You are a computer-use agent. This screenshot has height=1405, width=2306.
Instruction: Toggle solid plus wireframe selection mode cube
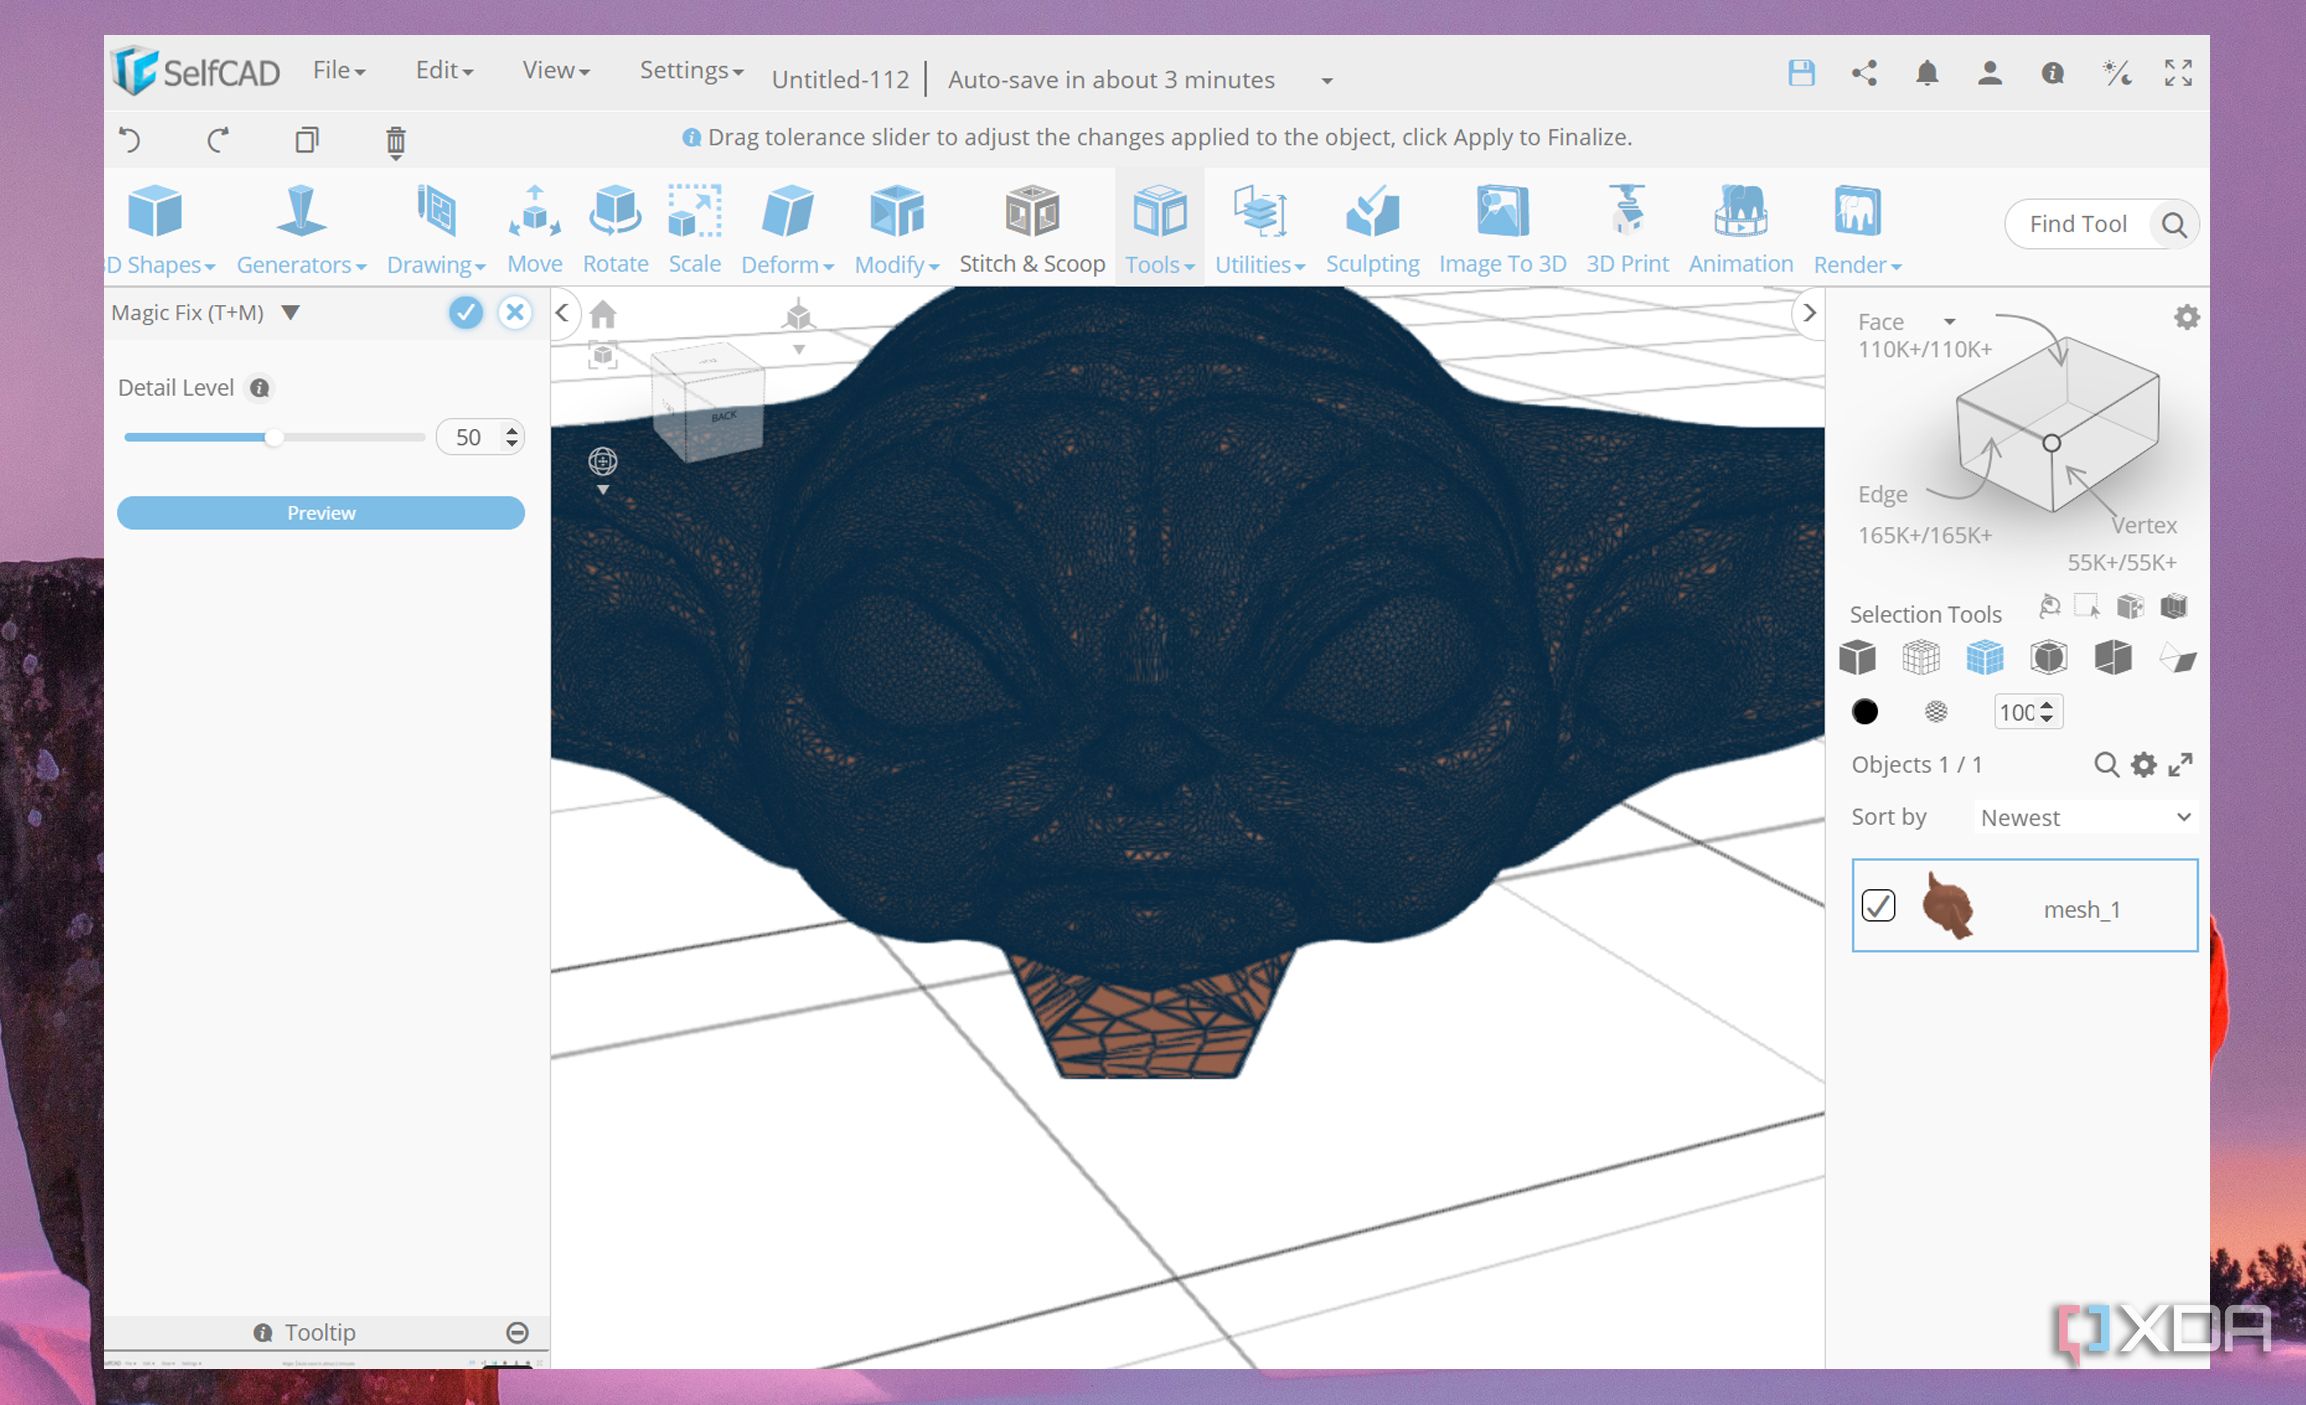tap(1984, 658)
